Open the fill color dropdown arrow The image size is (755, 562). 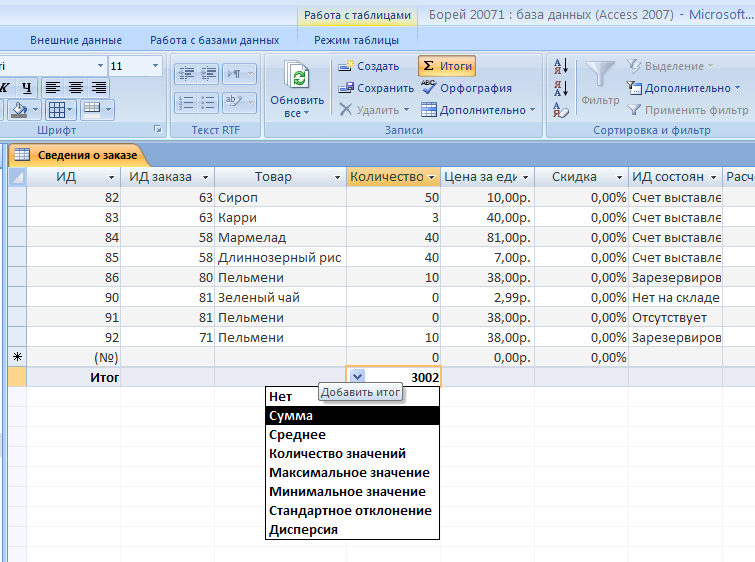37,110
